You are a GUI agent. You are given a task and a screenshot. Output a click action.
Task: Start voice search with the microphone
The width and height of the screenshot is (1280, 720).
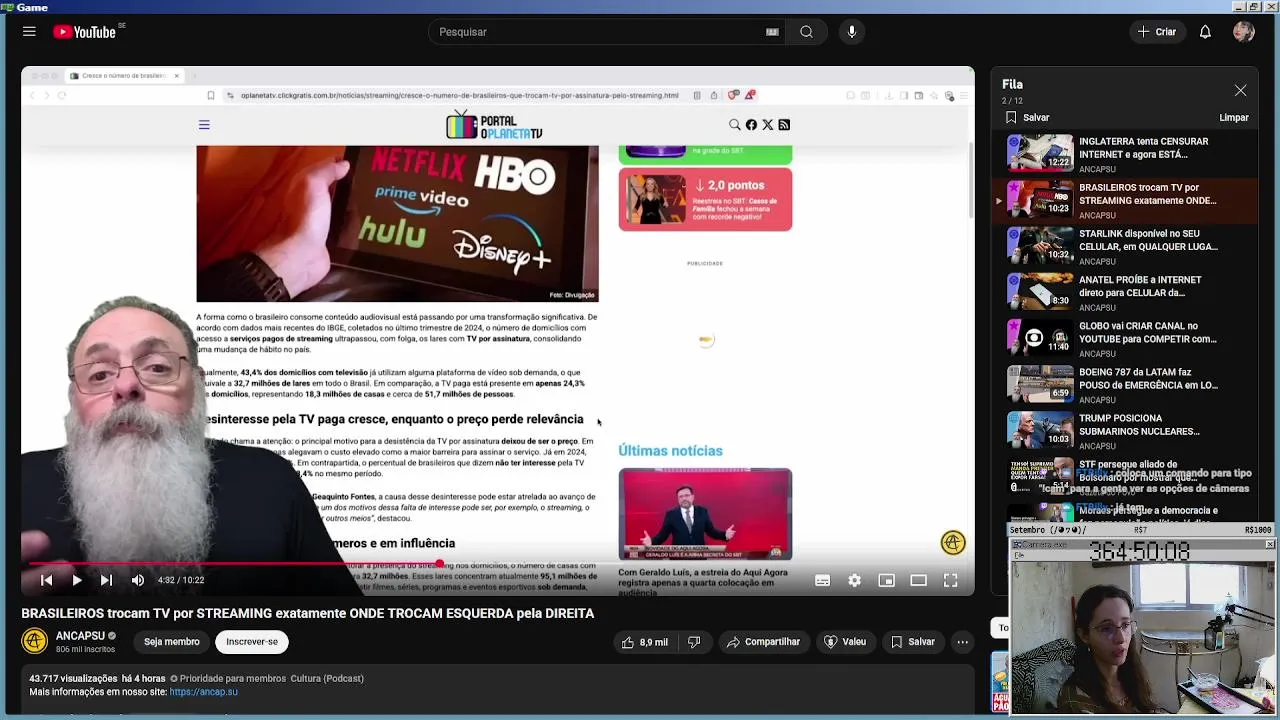click(x=852, y=32)
